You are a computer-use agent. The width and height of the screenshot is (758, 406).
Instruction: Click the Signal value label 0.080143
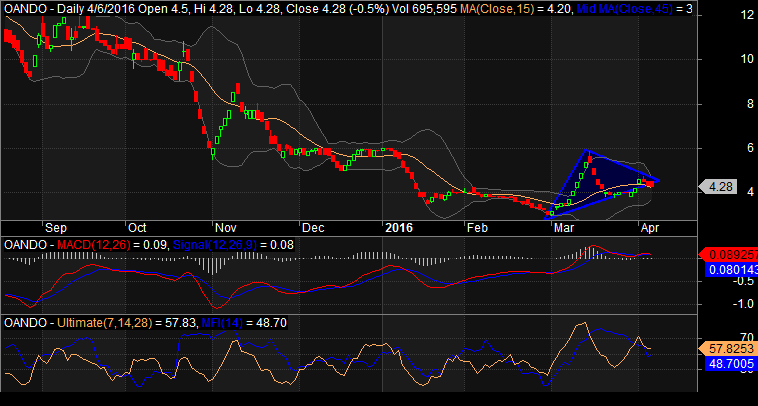(x=732, y=268)
